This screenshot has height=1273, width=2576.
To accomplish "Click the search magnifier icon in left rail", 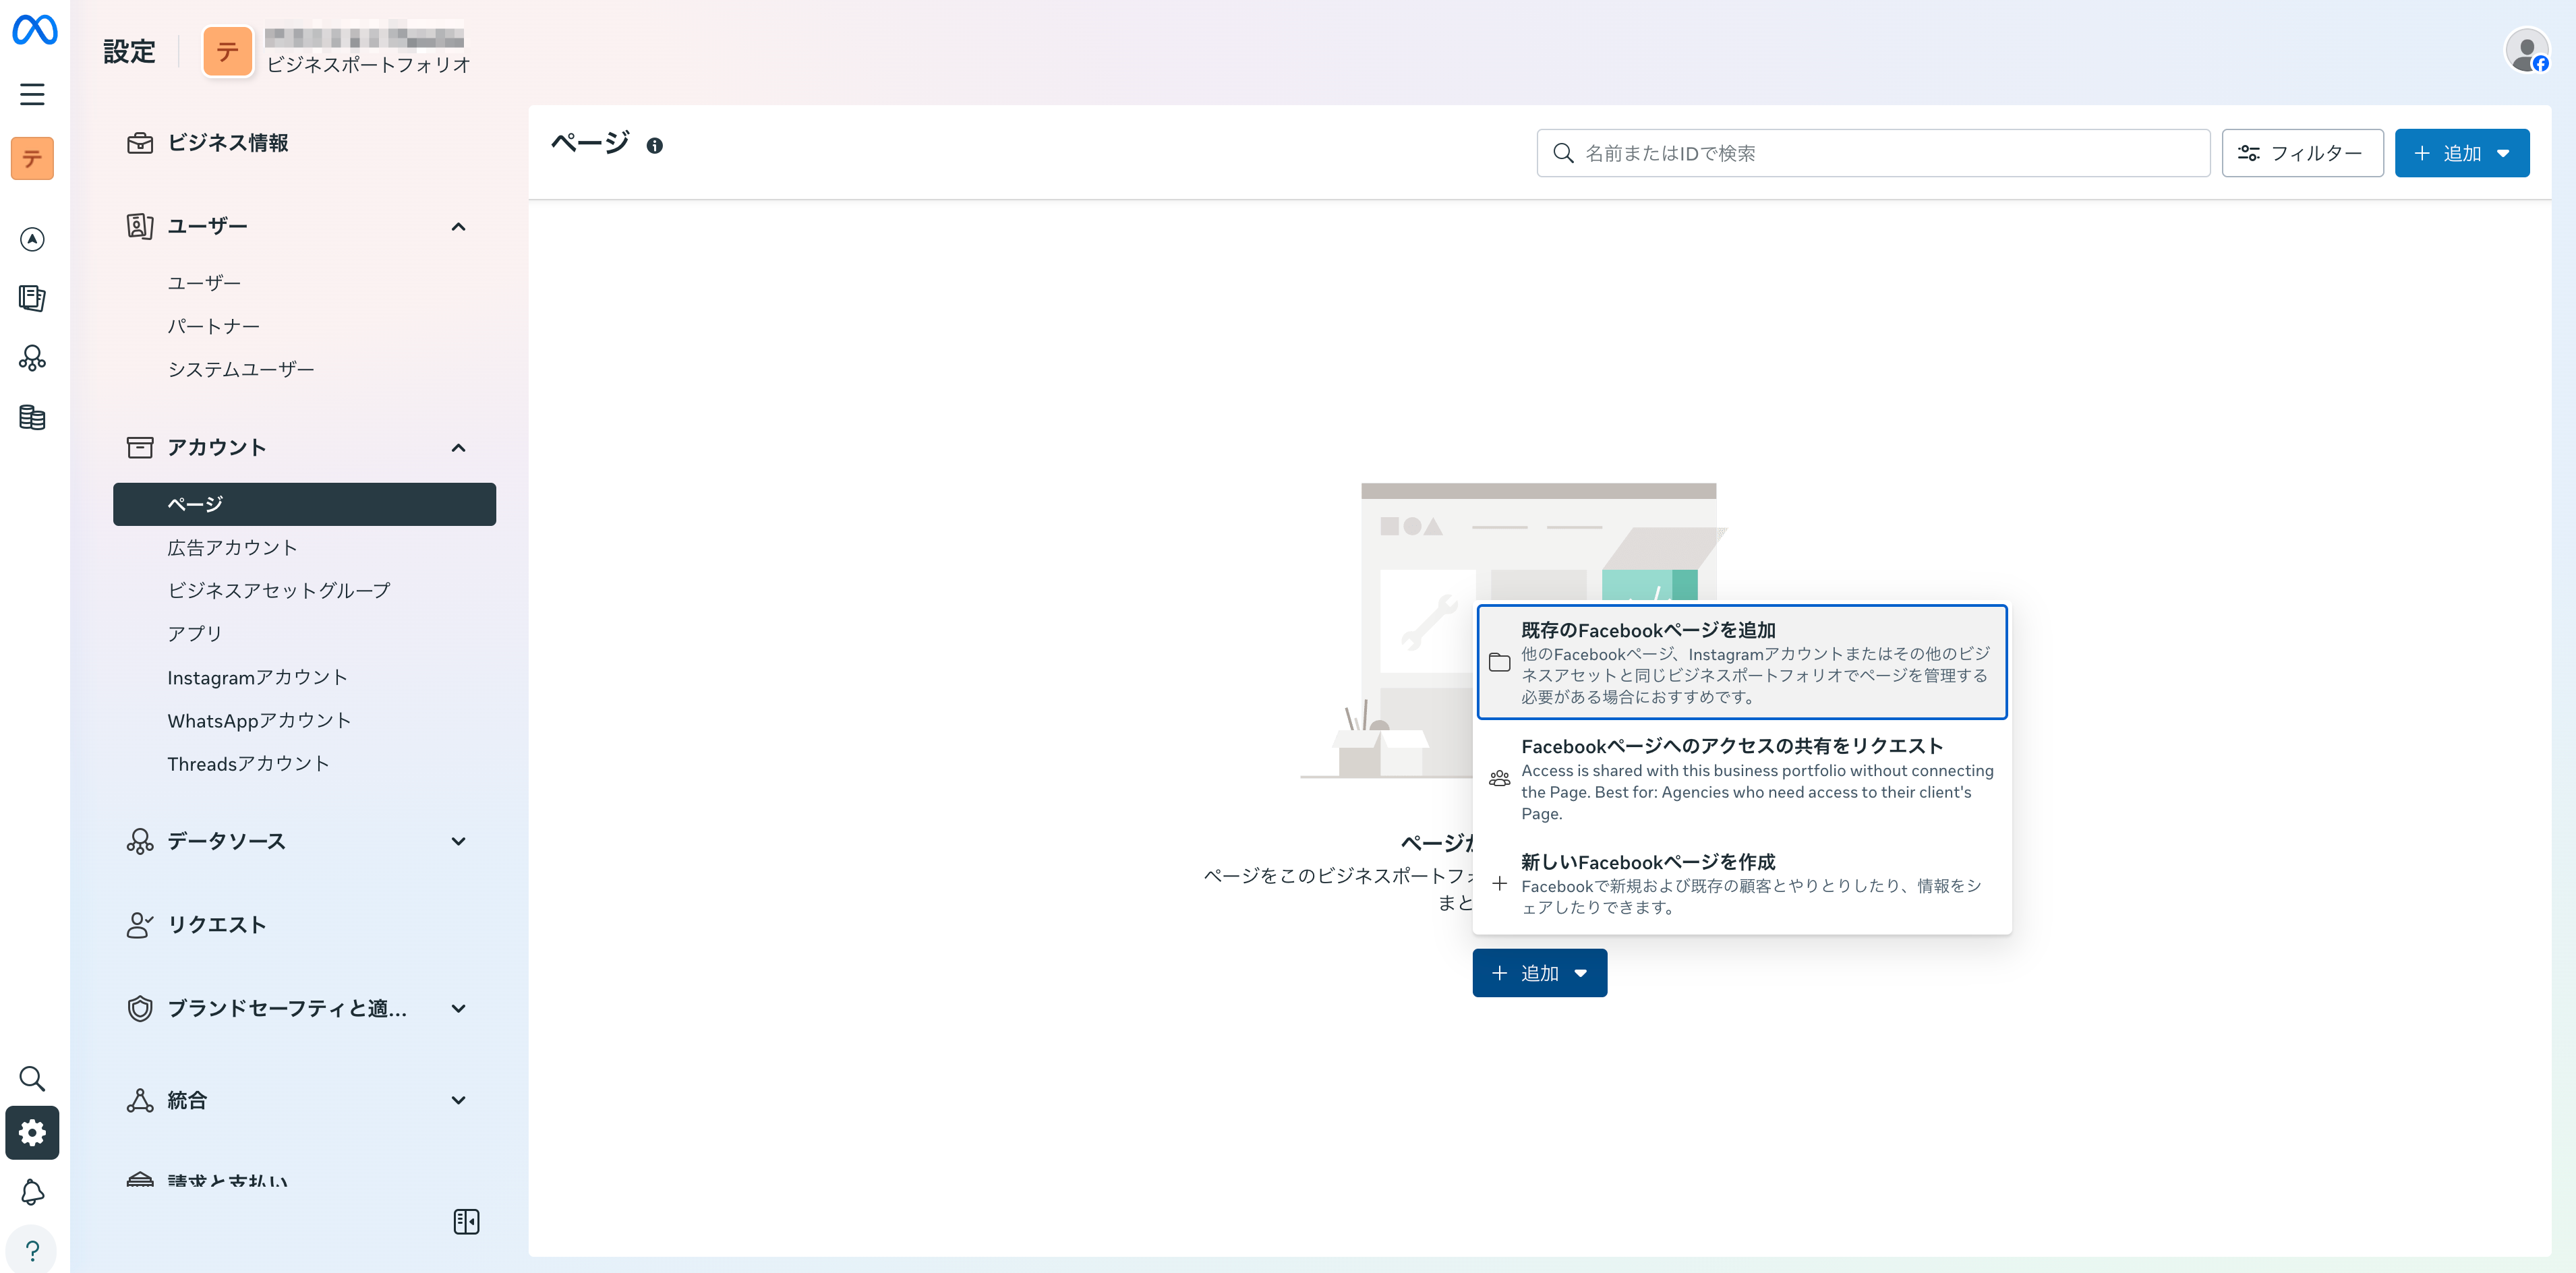I will (32, 1078).
